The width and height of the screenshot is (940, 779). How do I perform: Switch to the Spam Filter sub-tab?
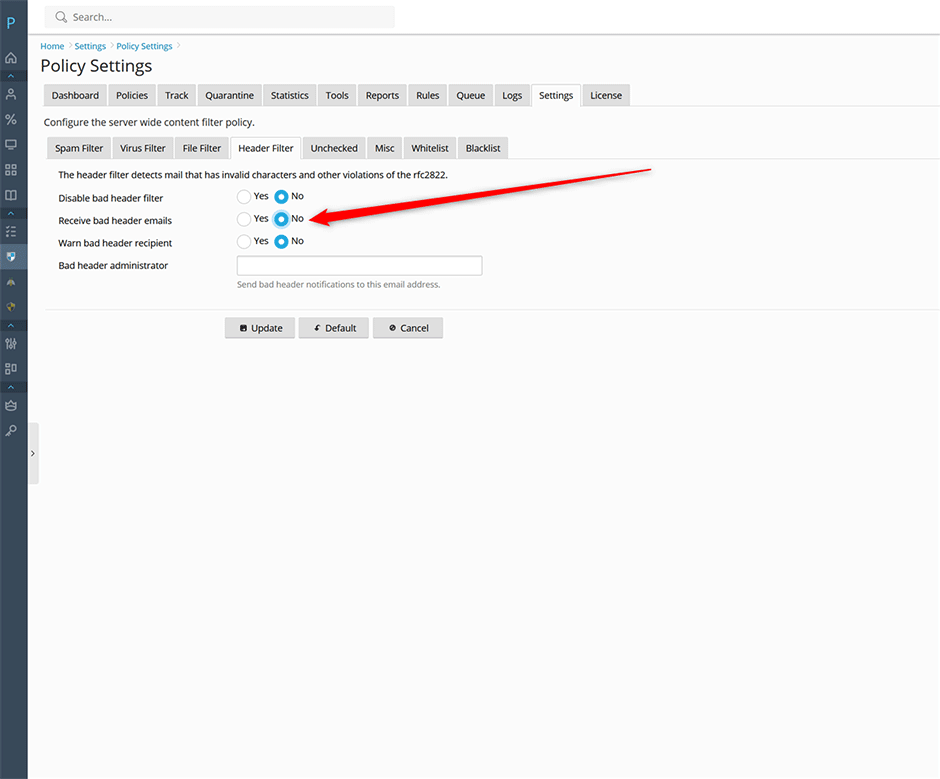(79, 148)
